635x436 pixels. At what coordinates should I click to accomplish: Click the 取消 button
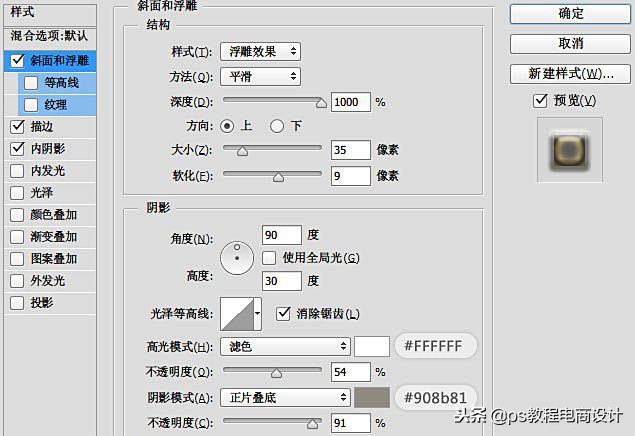[x=570, y=43]
